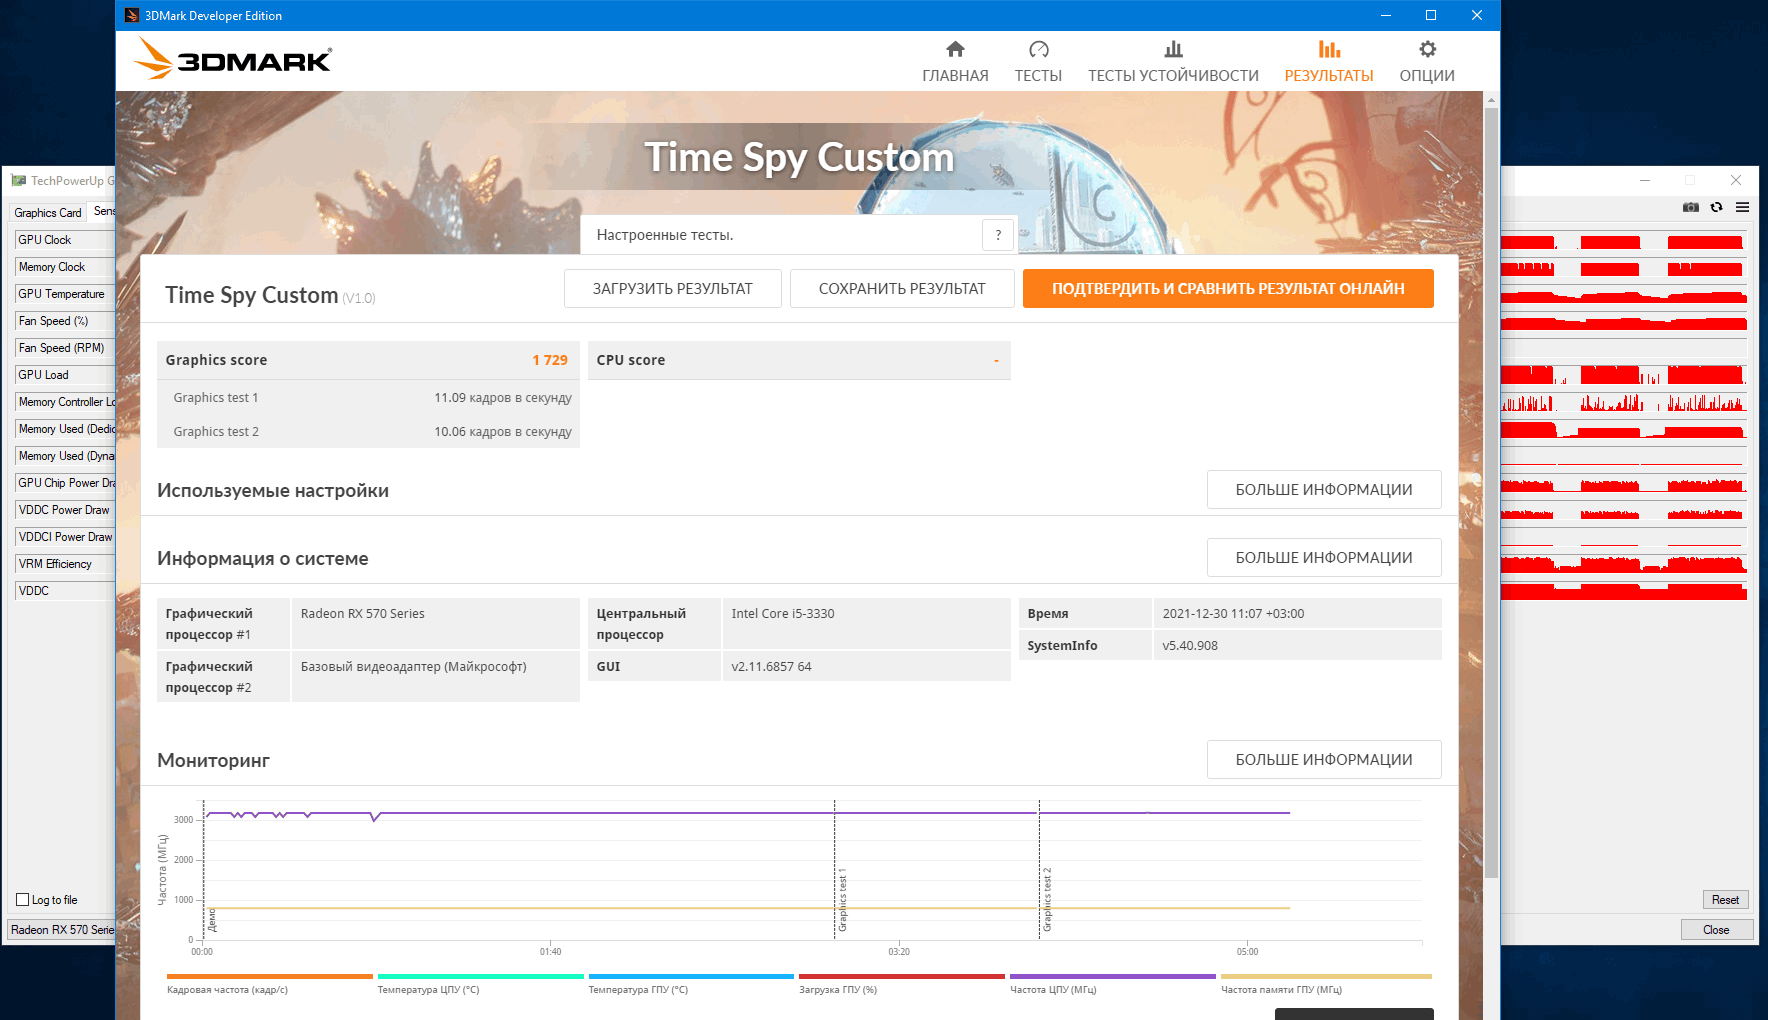The image size is (1768, 1020).
Task: Click the Memory Used (Dedicated) sensor dropdown in GPU-Z
Action: [65, 429]
